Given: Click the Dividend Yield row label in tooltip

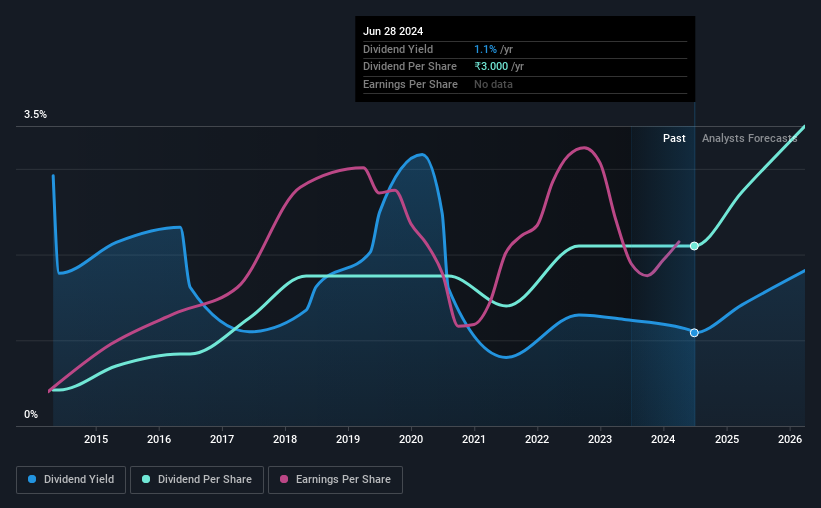Looking at the screenshot, I should pos(398,49).
